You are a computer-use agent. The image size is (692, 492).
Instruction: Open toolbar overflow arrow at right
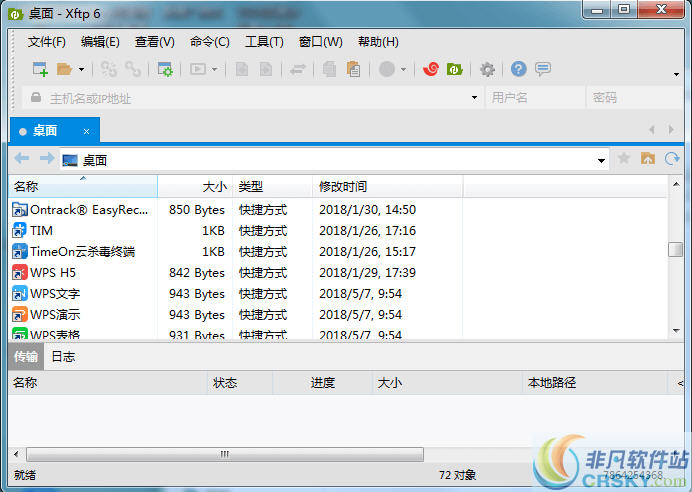click(676, 74)
